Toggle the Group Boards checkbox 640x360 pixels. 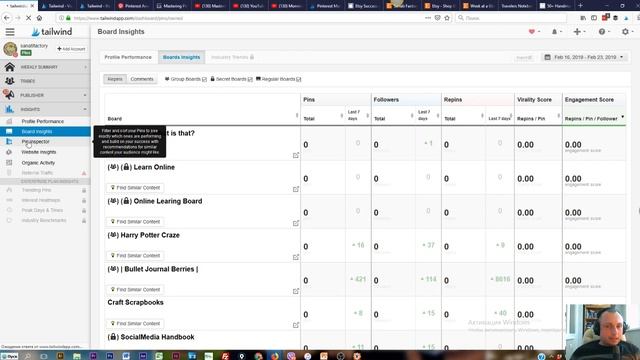pos(204,79)
